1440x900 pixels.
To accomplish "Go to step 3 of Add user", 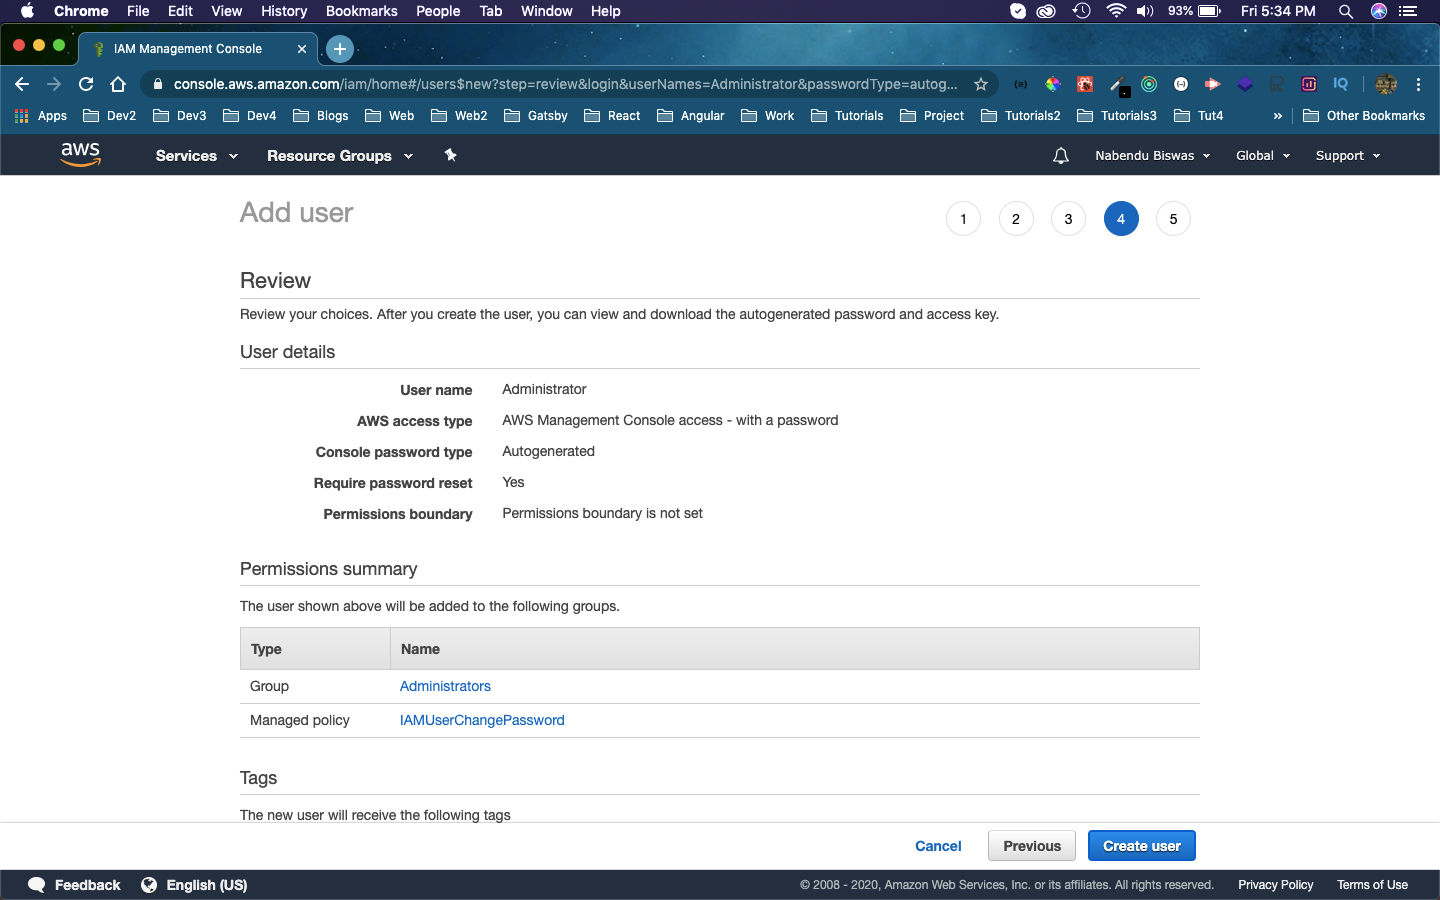I will click(1068, 219).
